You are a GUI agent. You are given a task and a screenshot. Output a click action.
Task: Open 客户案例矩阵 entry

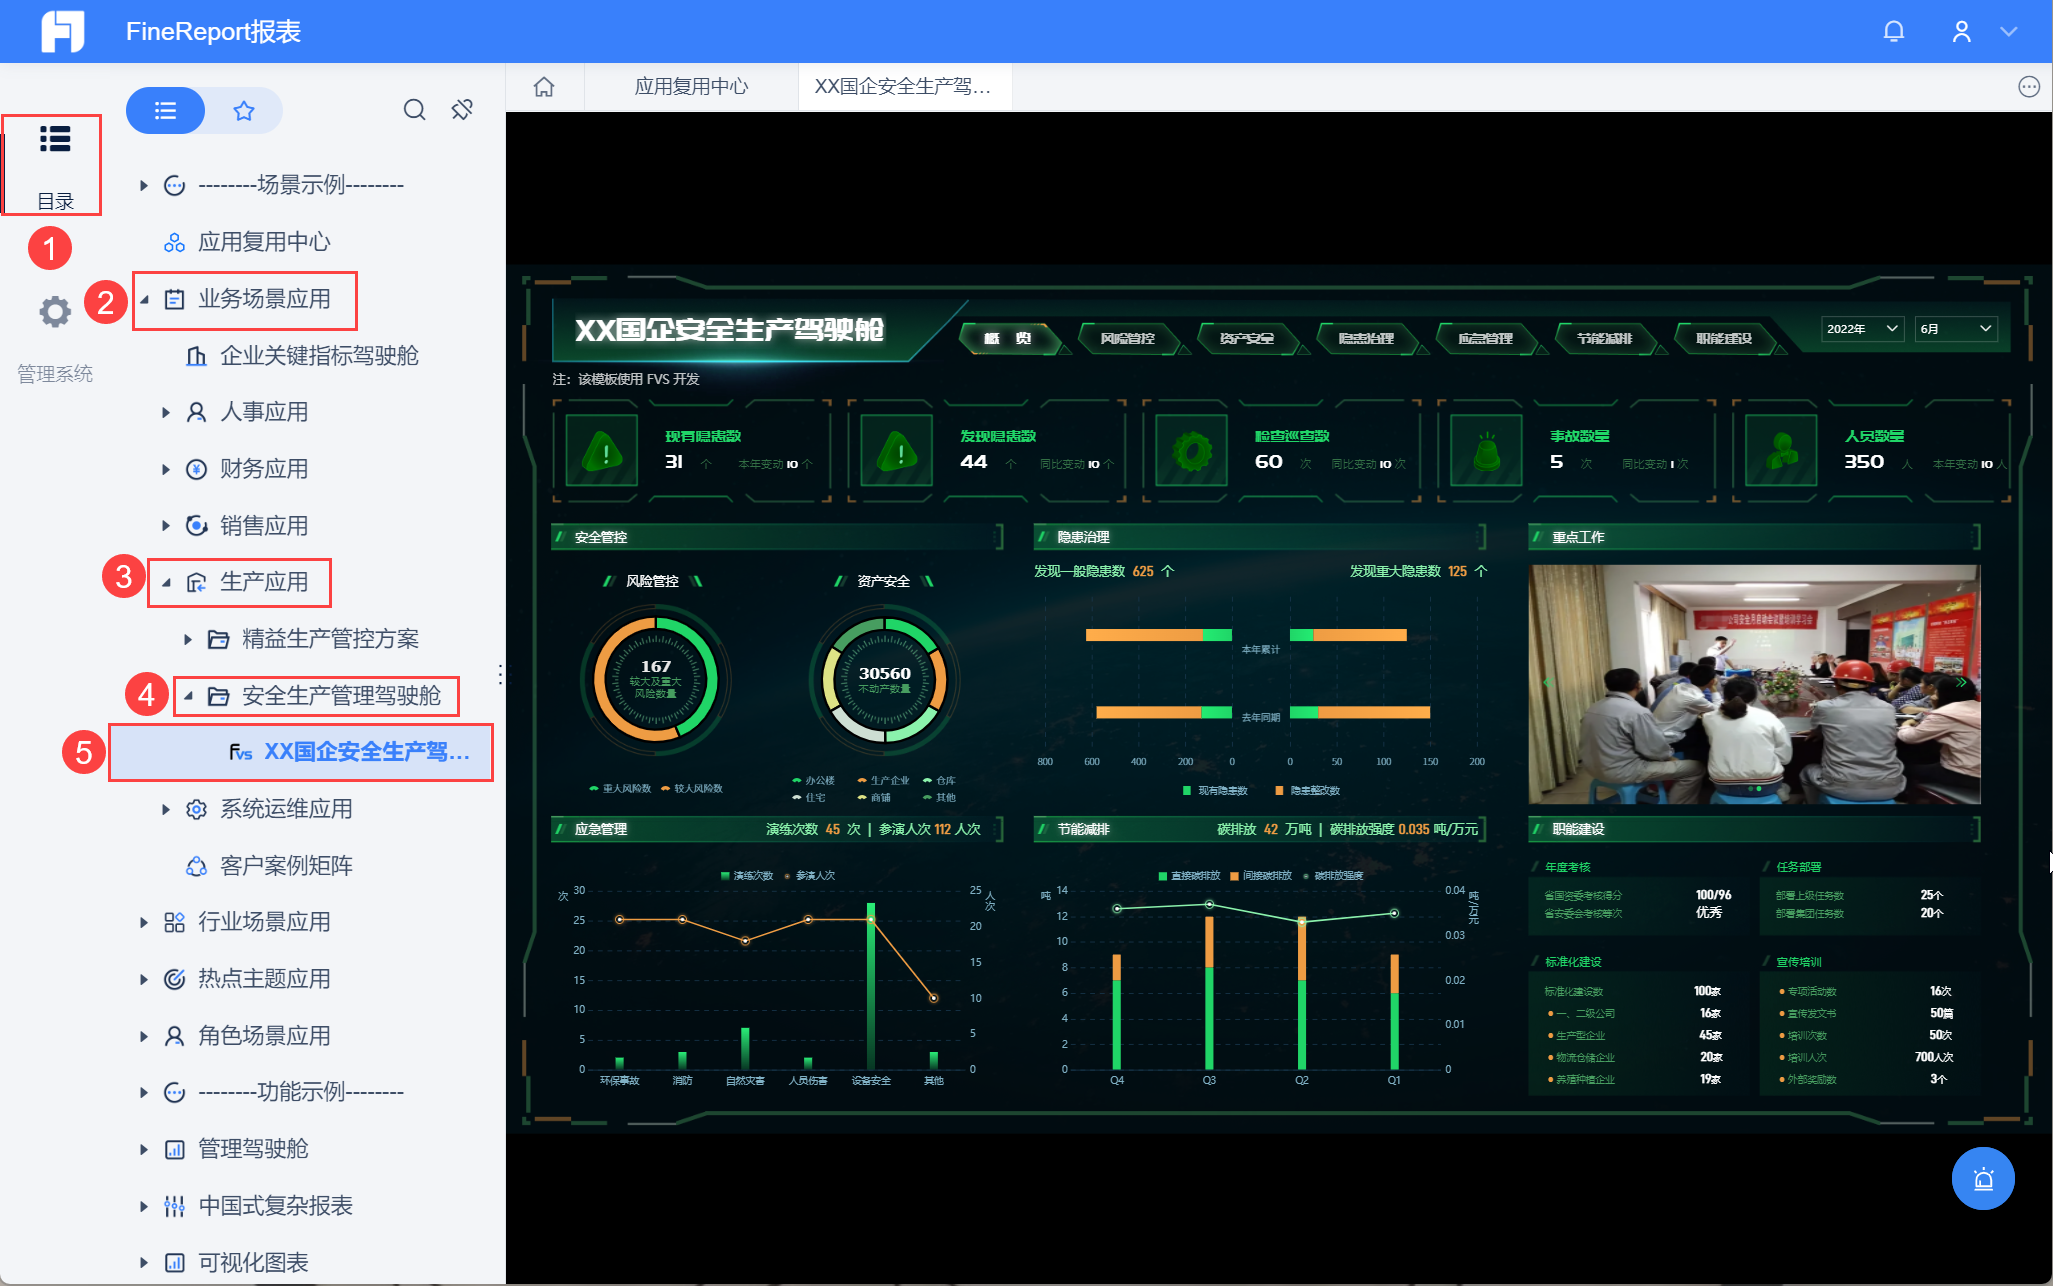click(286, 865)
